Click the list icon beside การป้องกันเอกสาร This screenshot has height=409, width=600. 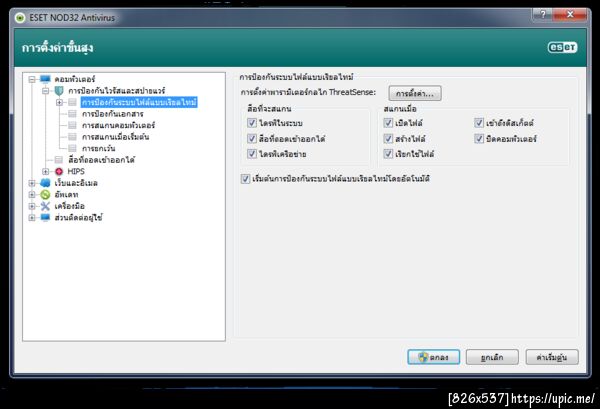click(72, 114)
